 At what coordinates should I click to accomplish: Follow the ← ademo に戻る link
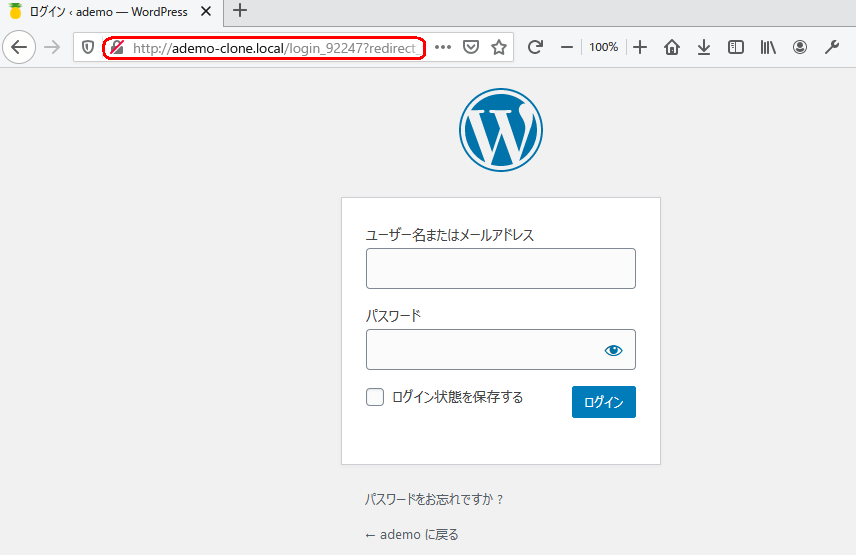pos(412,535)
